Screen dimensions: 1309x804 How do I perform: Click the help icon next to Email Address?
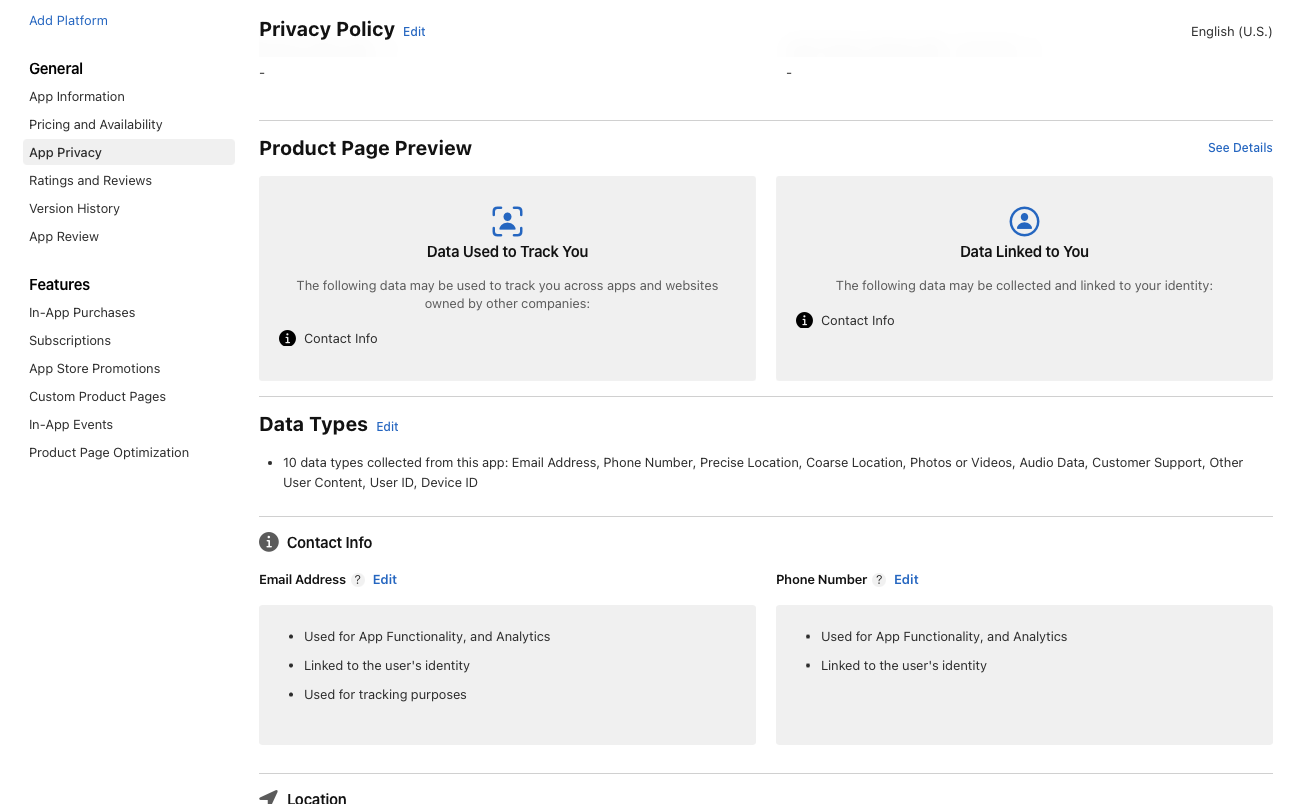click(x=358, y=580)
